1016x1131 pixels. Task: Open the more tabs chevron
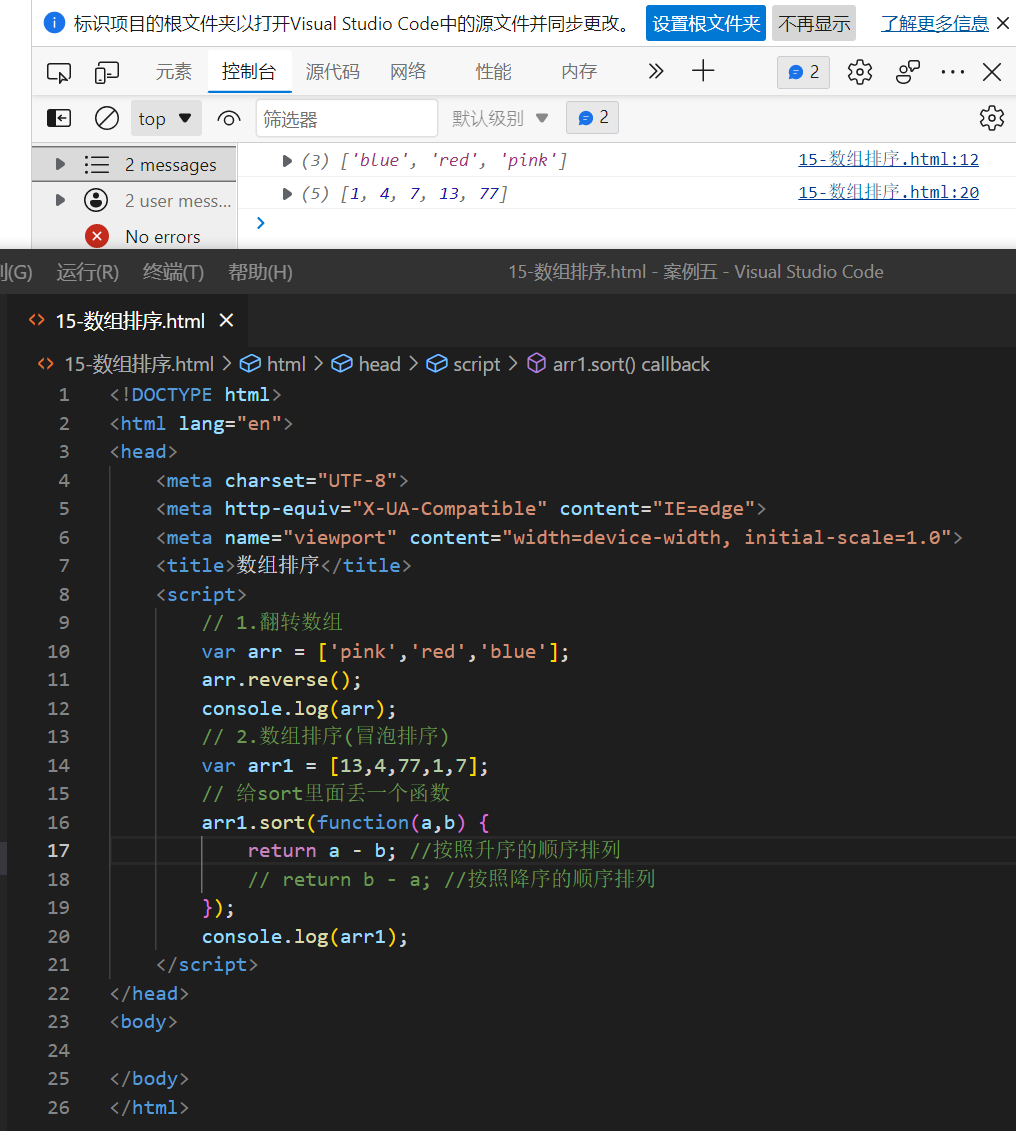(656, 71)
